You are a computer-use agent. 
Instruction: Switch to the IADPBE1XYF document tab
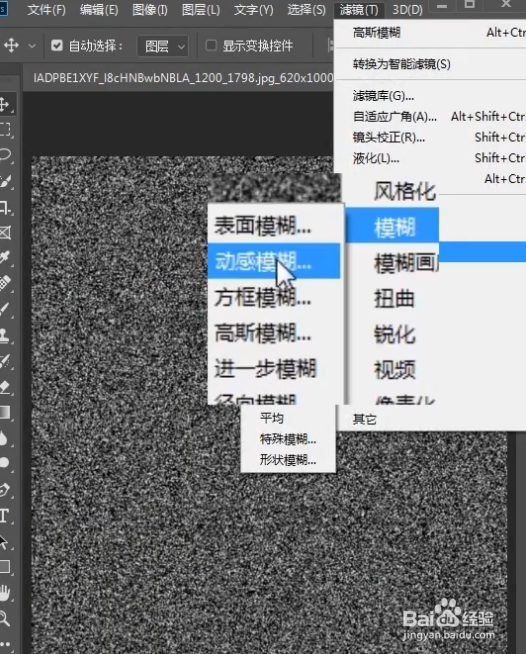(x=183, y=78)
